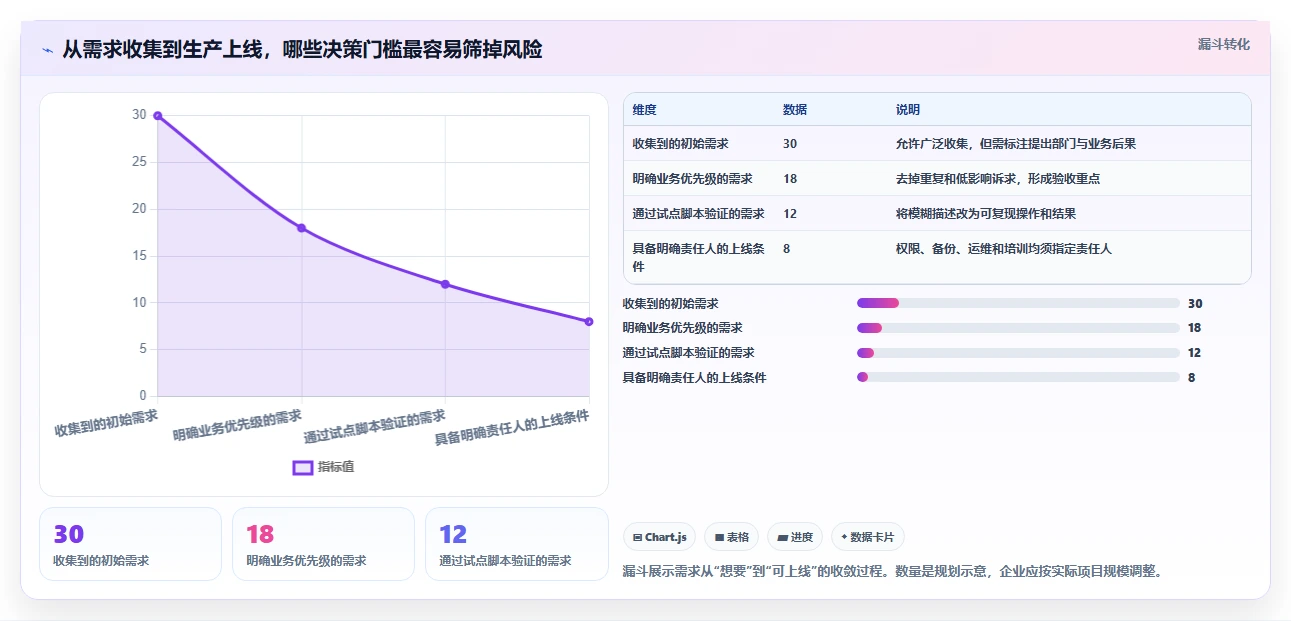Click the main title about 决策门槛
1291x621 pixels.
[302, 49]
